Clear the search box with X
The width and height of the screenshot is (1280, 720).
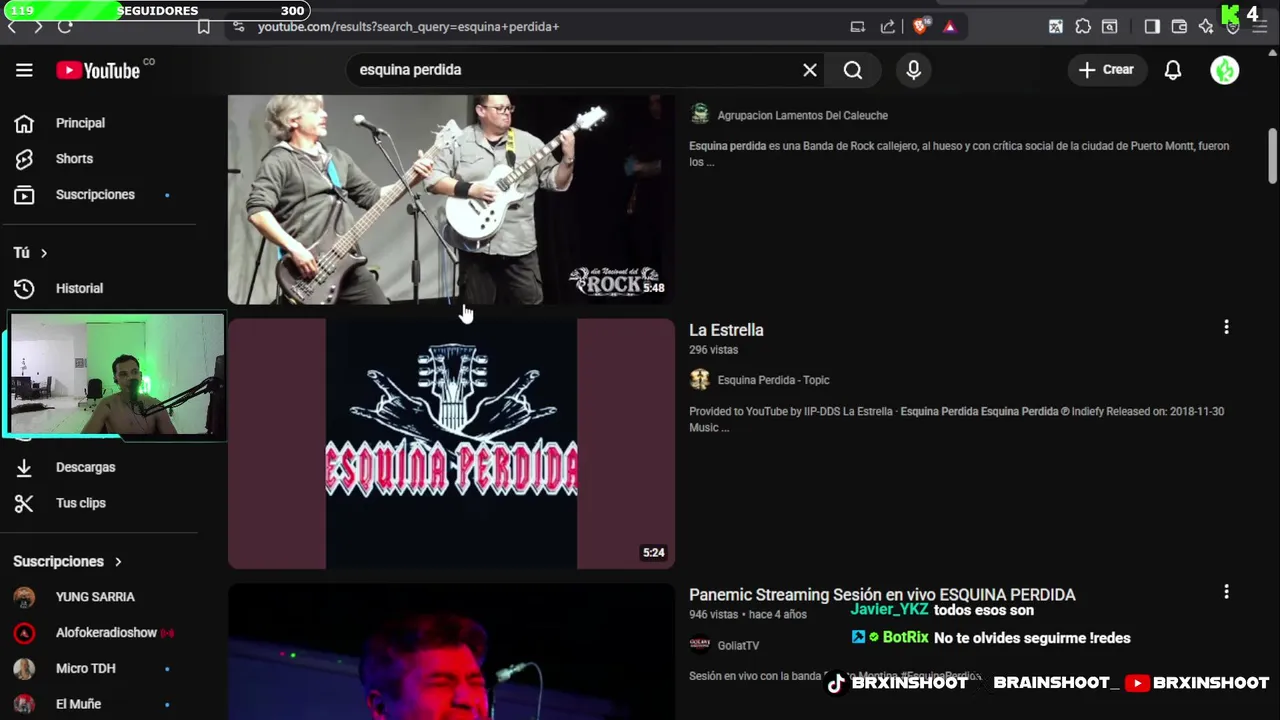point(810,70)
